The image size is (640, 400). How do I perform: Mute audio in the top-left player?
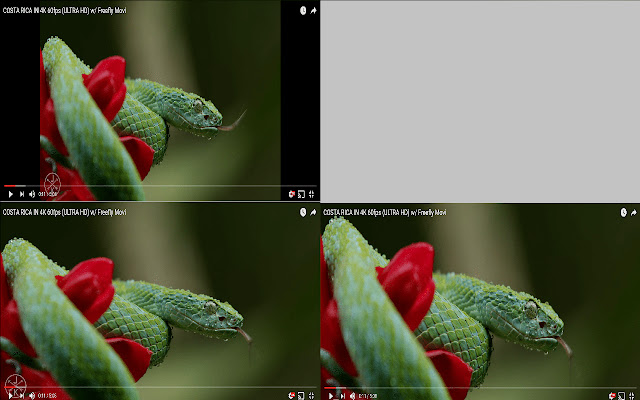(32, 194)
